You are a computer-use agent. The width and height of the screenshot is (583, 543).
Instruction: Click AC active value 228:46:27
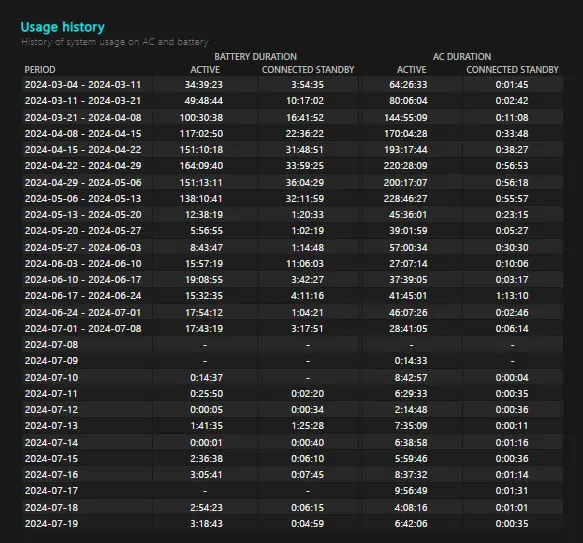click(406, 199)
